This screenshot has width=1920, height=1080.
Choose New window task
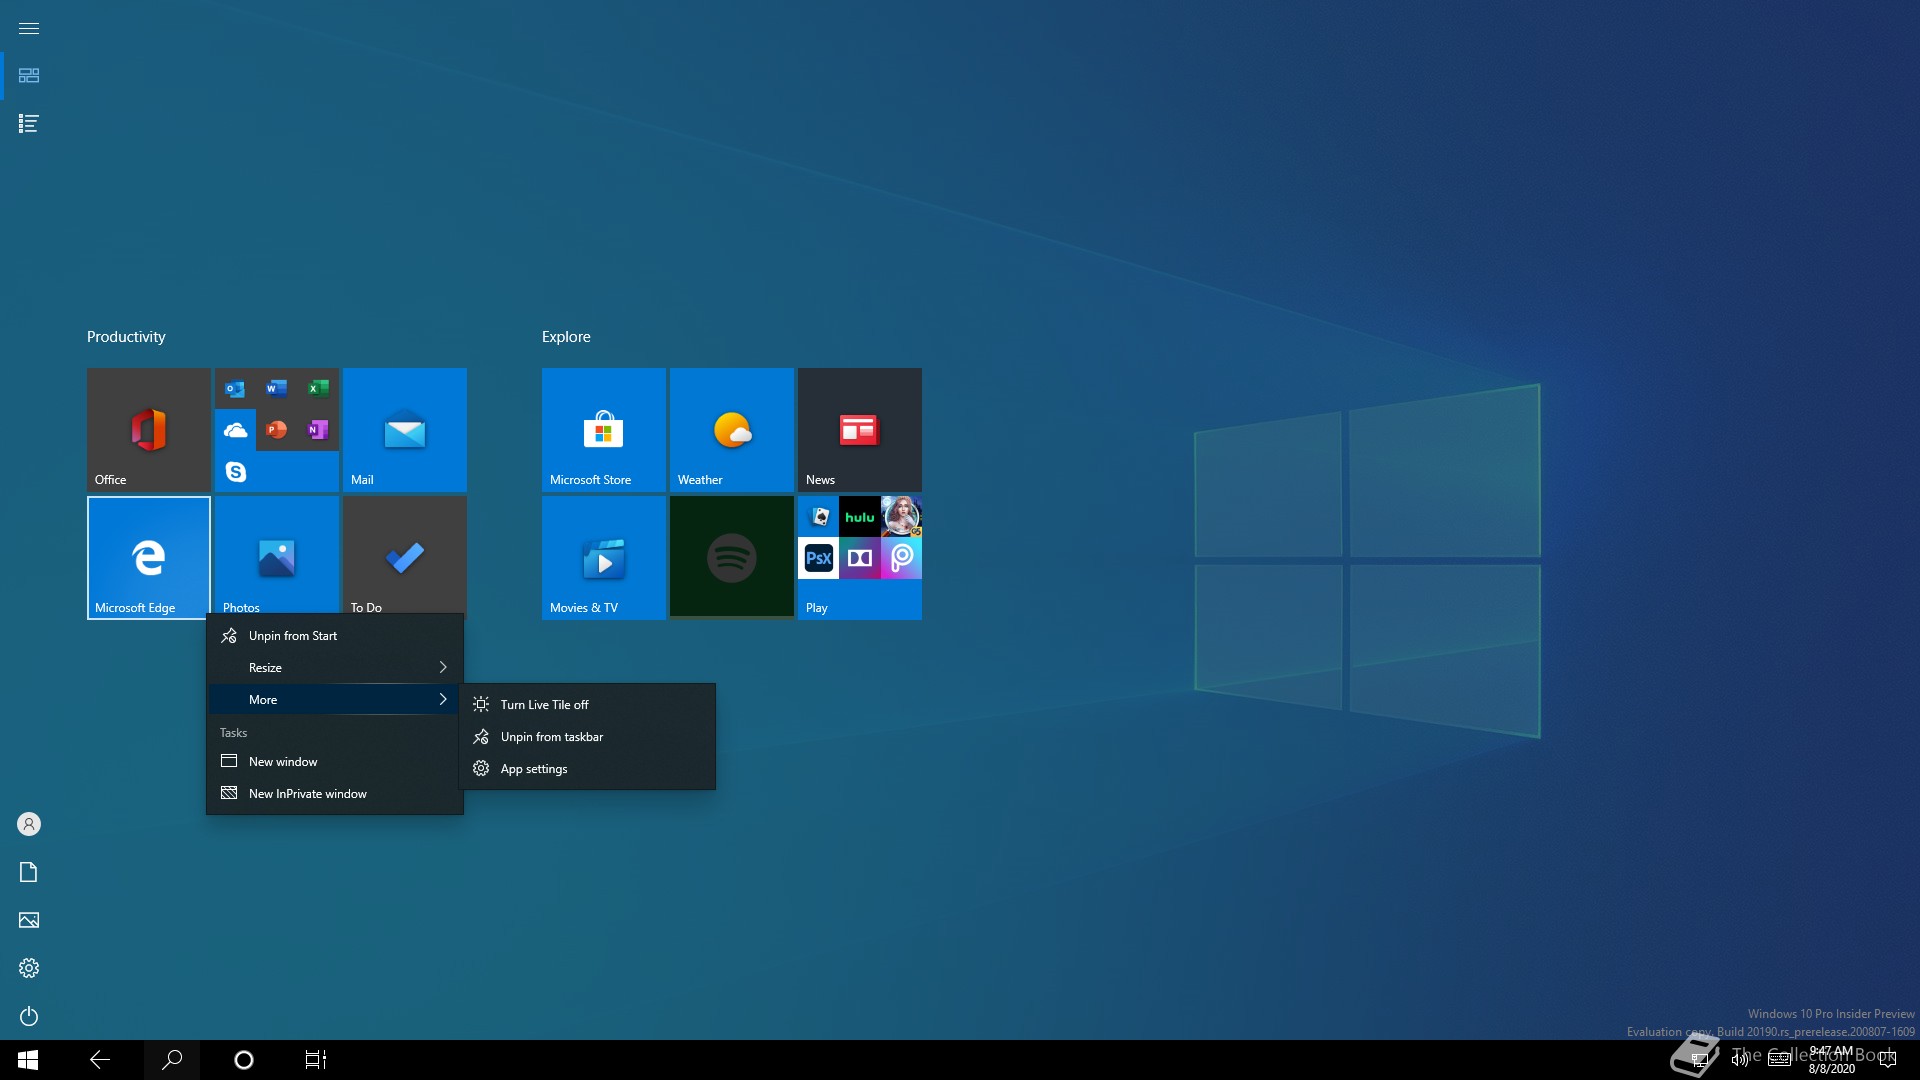335,762
